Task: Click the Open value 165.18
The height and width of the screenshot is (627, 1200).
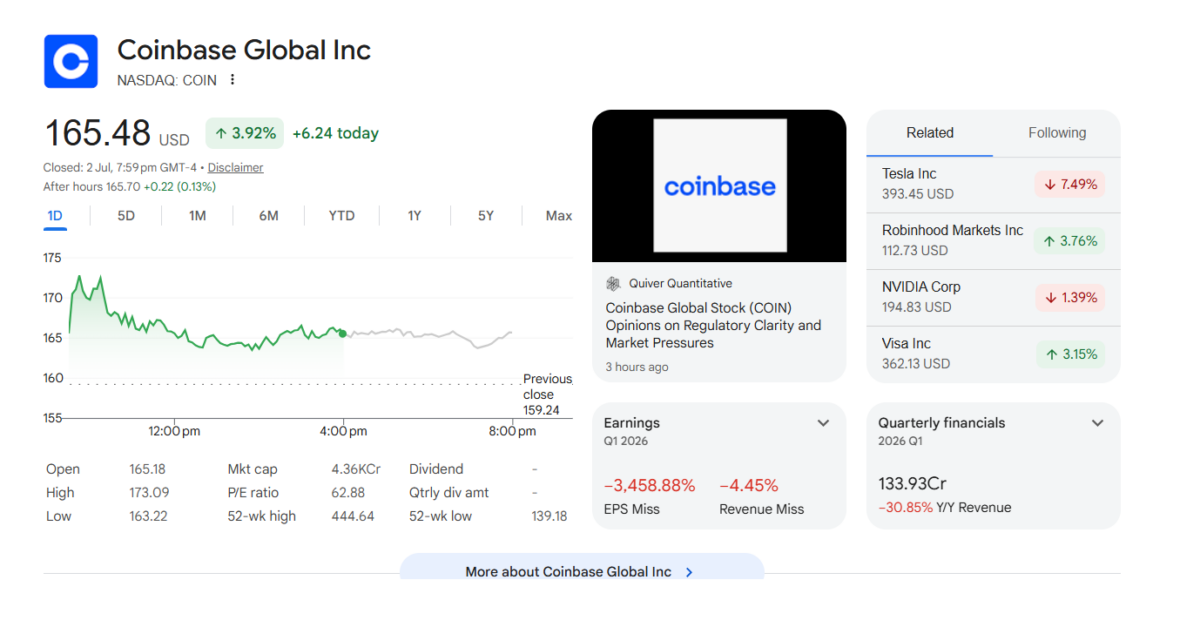Action: (x=148, y=469)
